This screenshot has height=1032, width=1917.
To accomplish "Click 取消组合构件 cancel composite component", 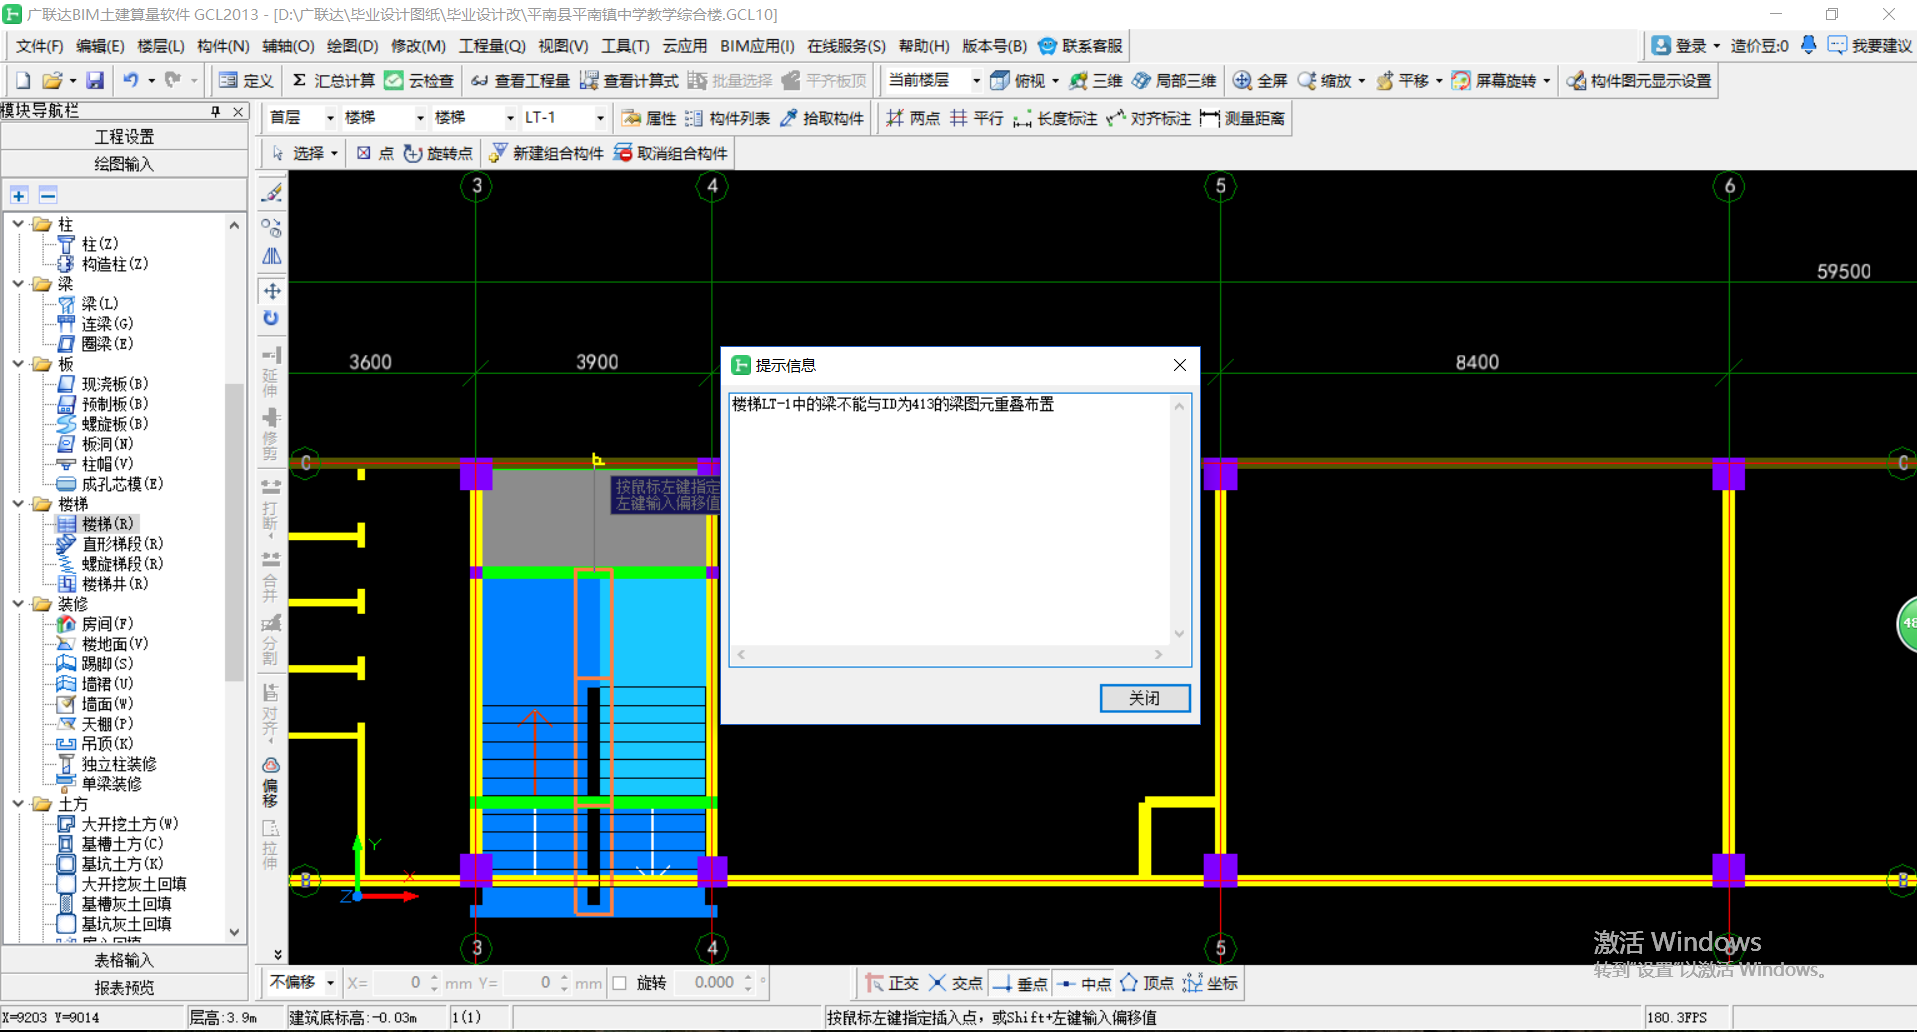I will point(670,153).
